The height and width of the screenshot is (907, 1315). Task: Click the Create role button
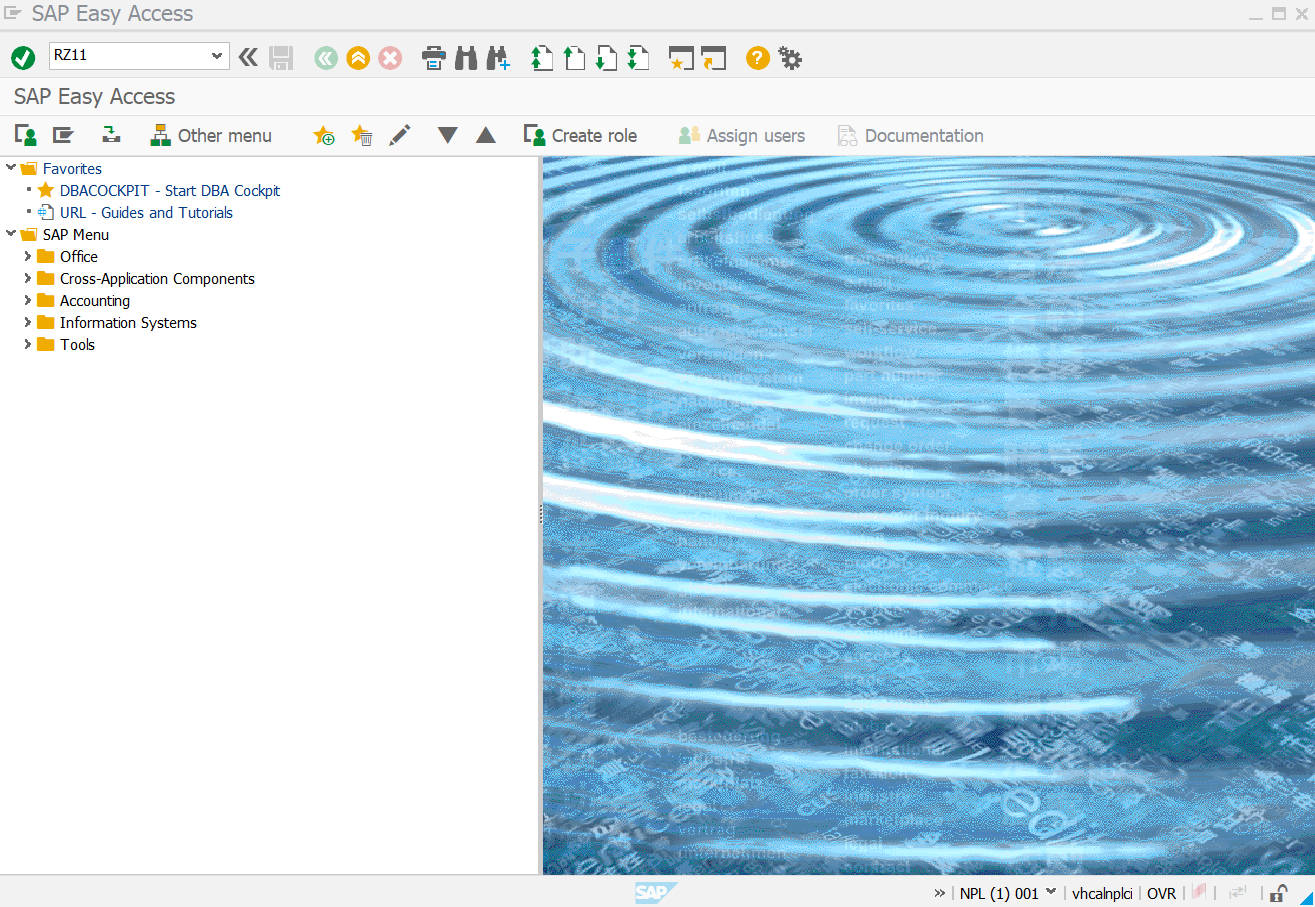pos(581,135)
